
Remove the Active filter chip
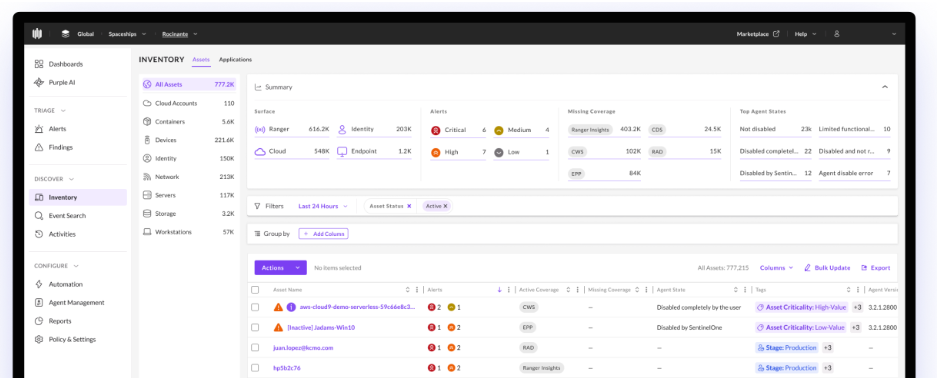click(x=445, y=206)
